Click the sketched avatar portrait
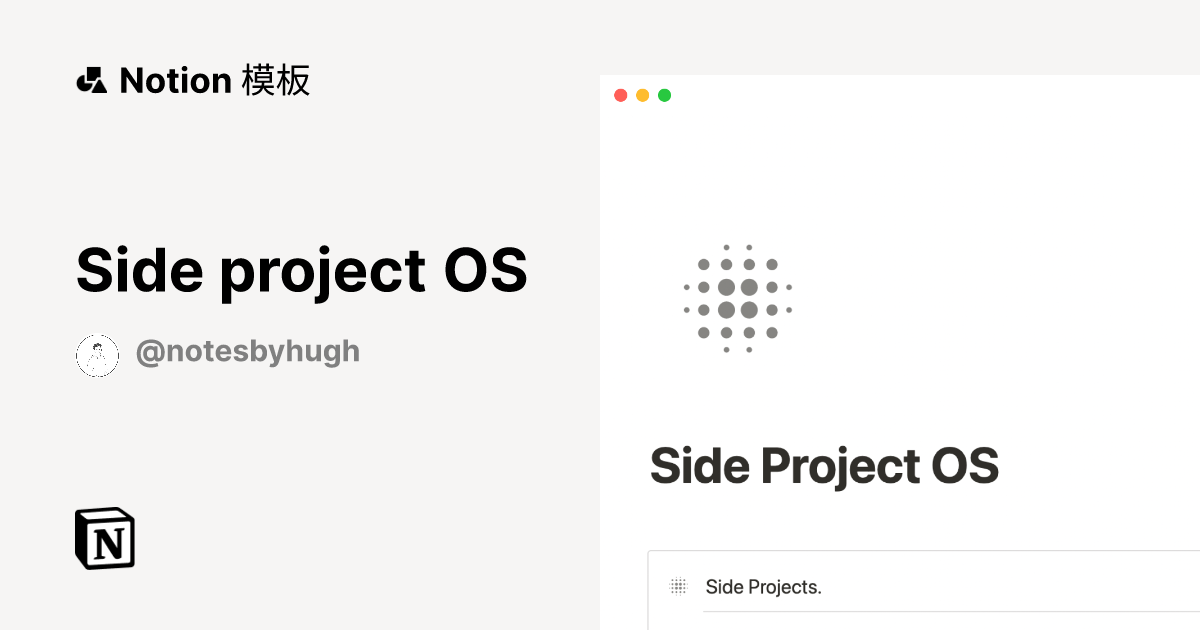Screen dimensions: 1200x630 [x=97, y=354]
